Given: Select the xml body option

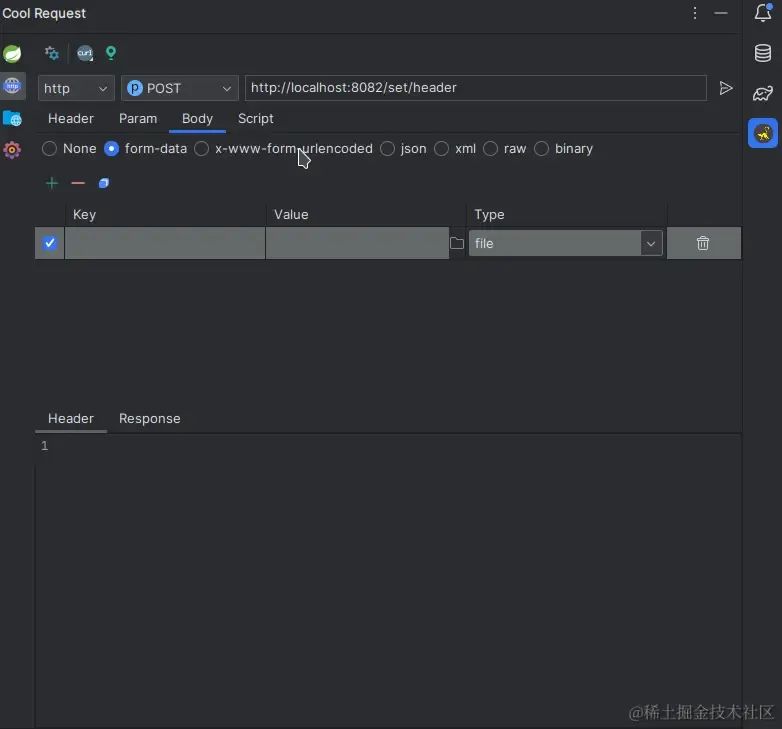Looking at the screenshot, I should pos(455,149).
